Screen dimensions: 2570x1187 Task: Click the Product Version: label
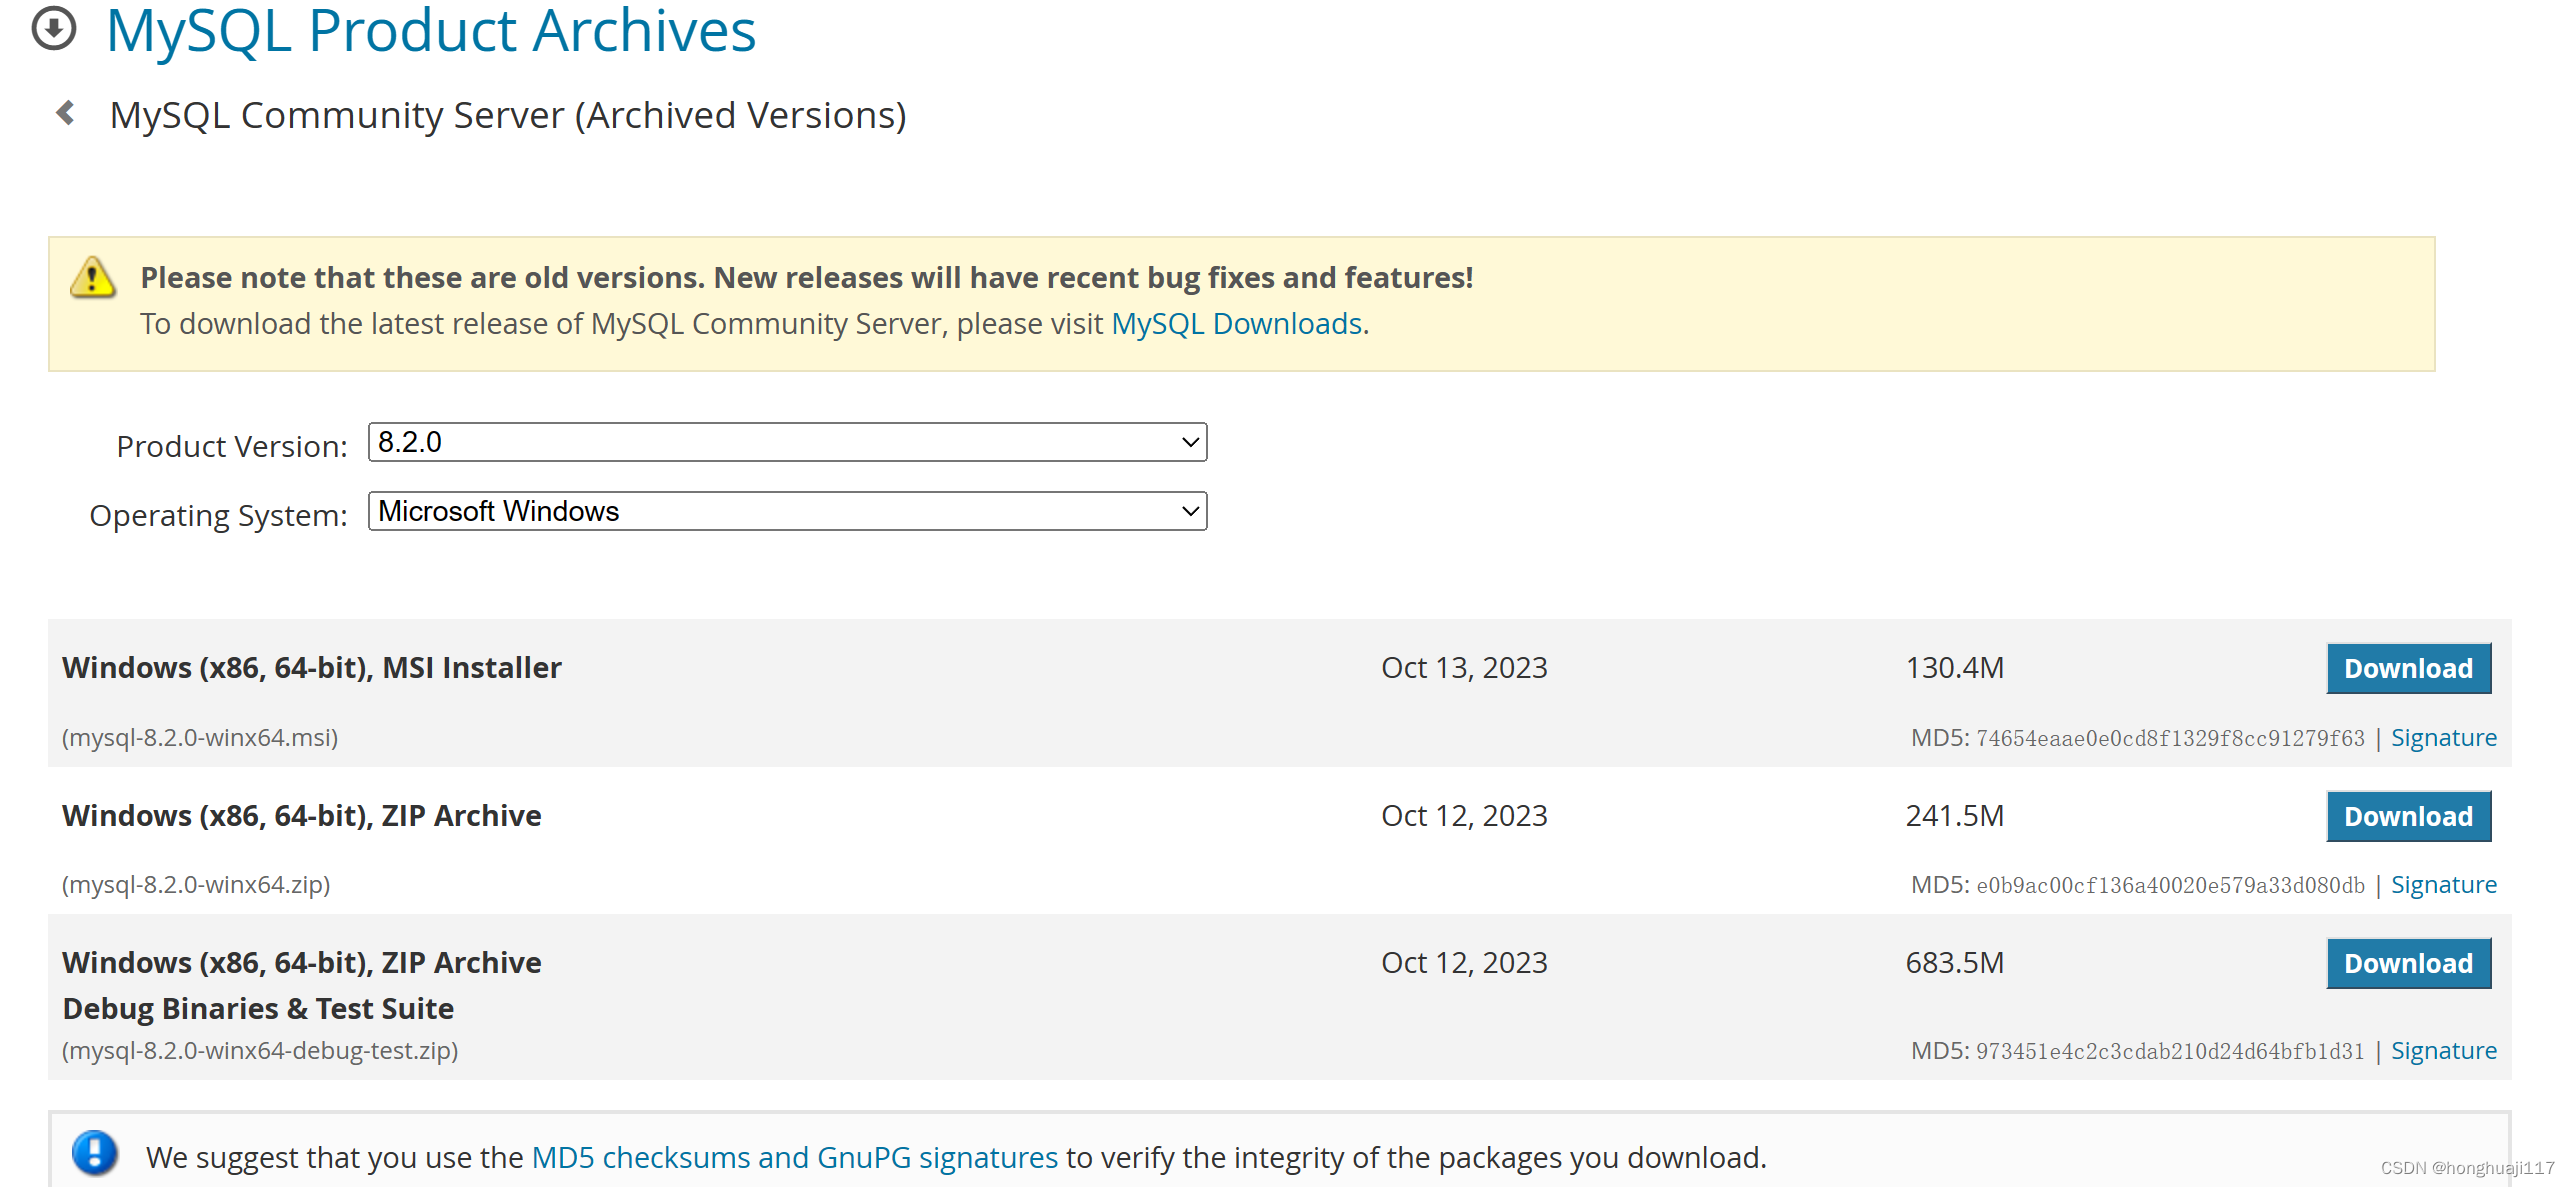click(232, 446)
